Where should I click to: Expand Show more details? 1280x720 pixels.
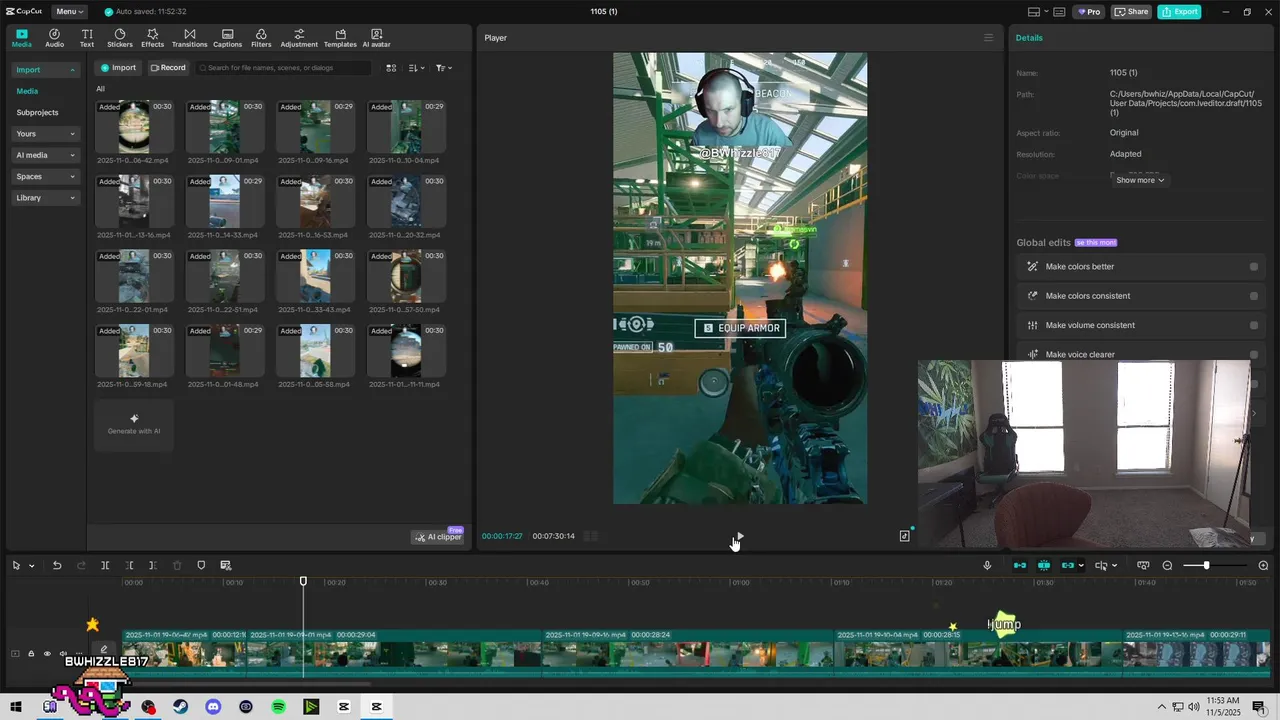(1140, 180)
